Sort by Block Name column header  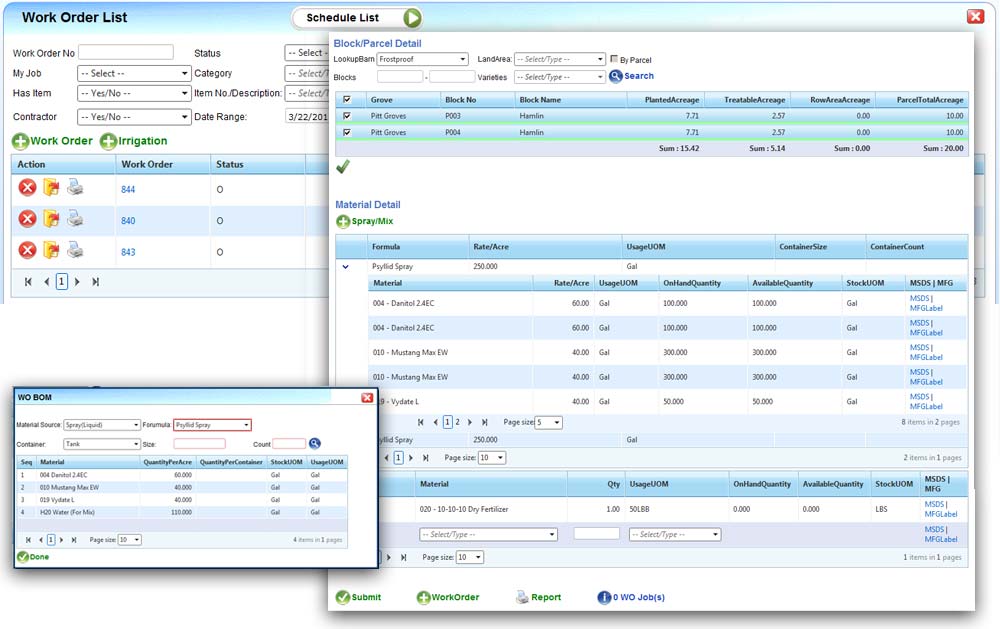click(540, 100)
